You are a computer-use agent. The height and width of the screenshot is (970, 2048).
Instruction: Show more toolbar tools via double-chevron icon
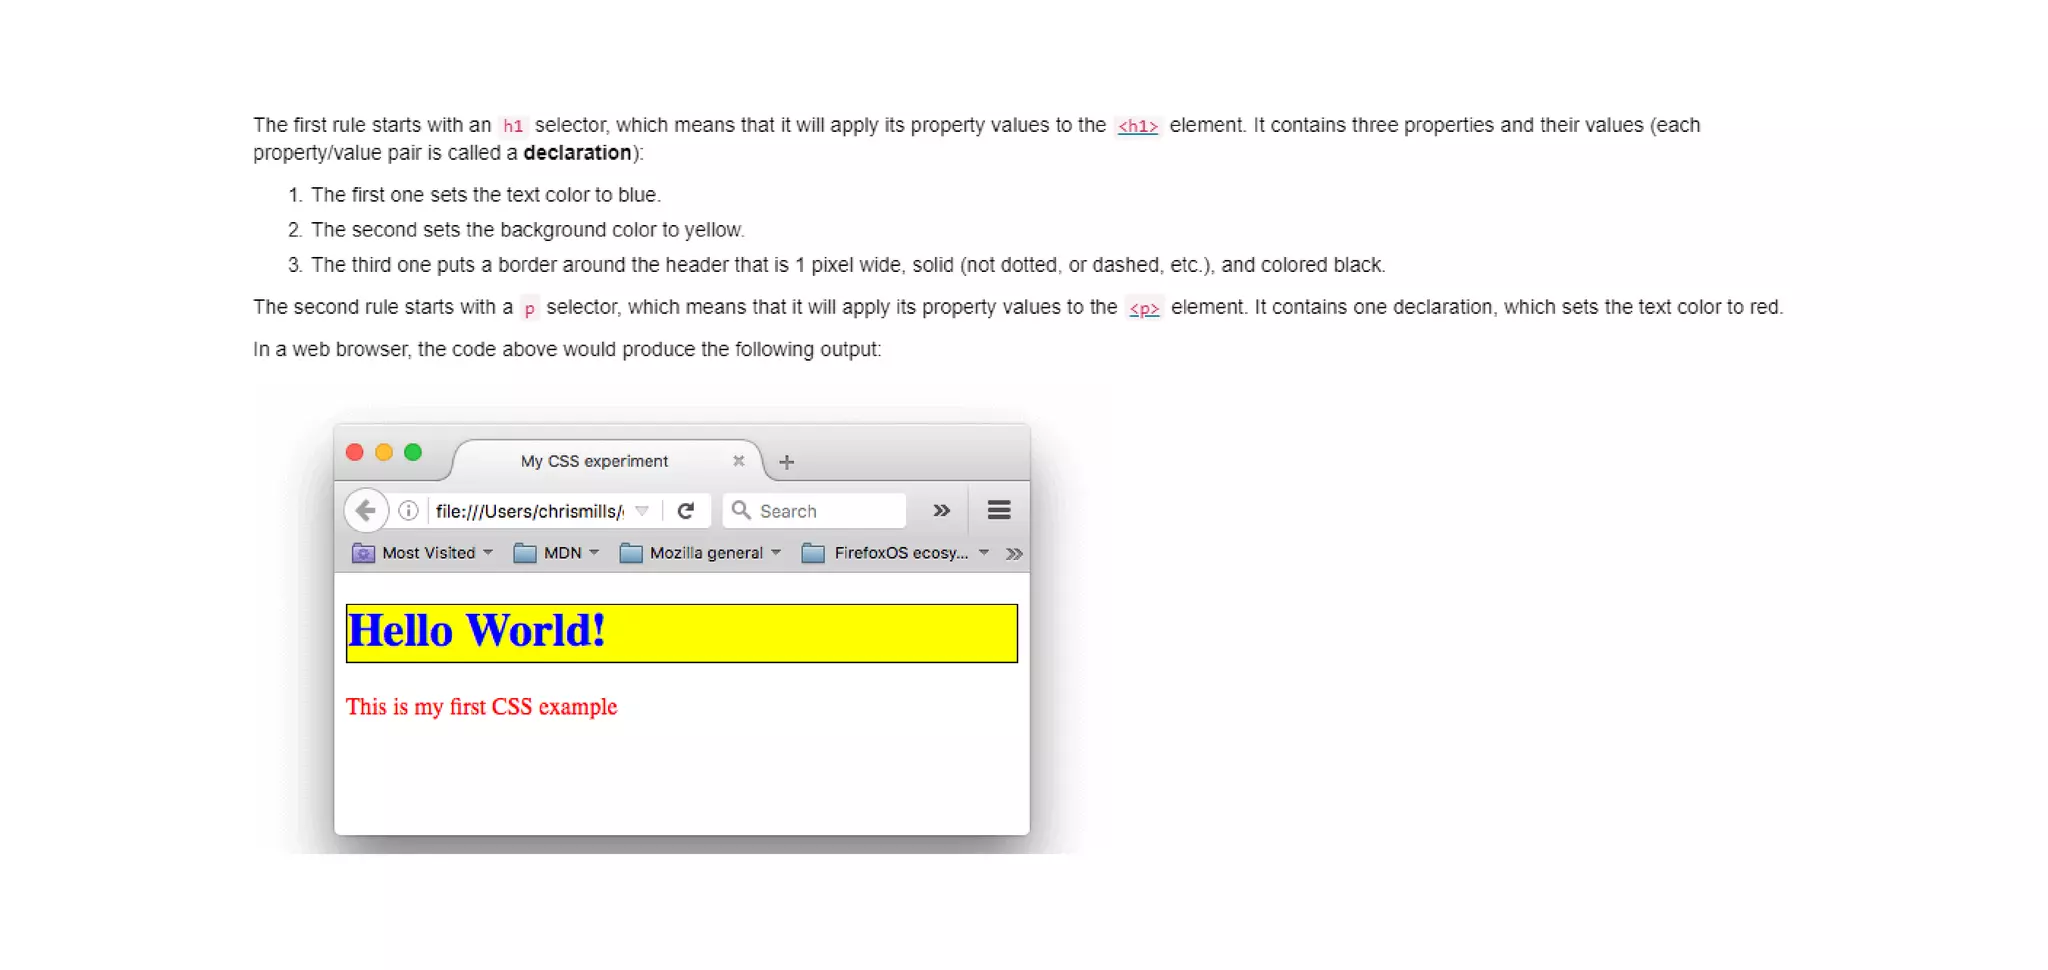[942, 510]
